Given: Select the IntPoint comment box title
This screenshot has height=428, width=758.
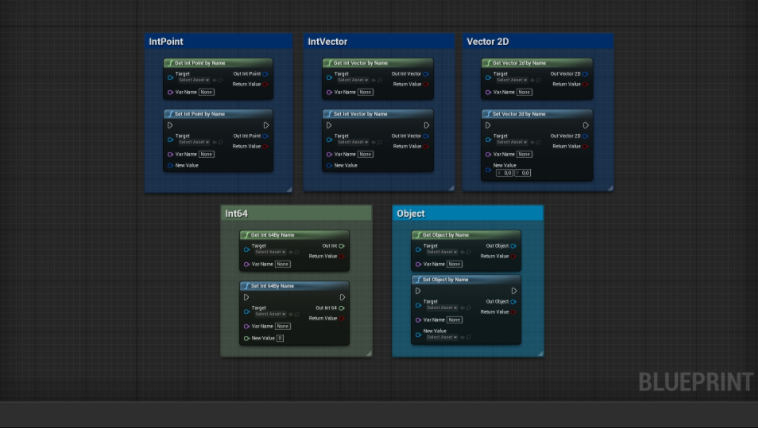Looking at the screenshot, I should click(x=166, y=42).
